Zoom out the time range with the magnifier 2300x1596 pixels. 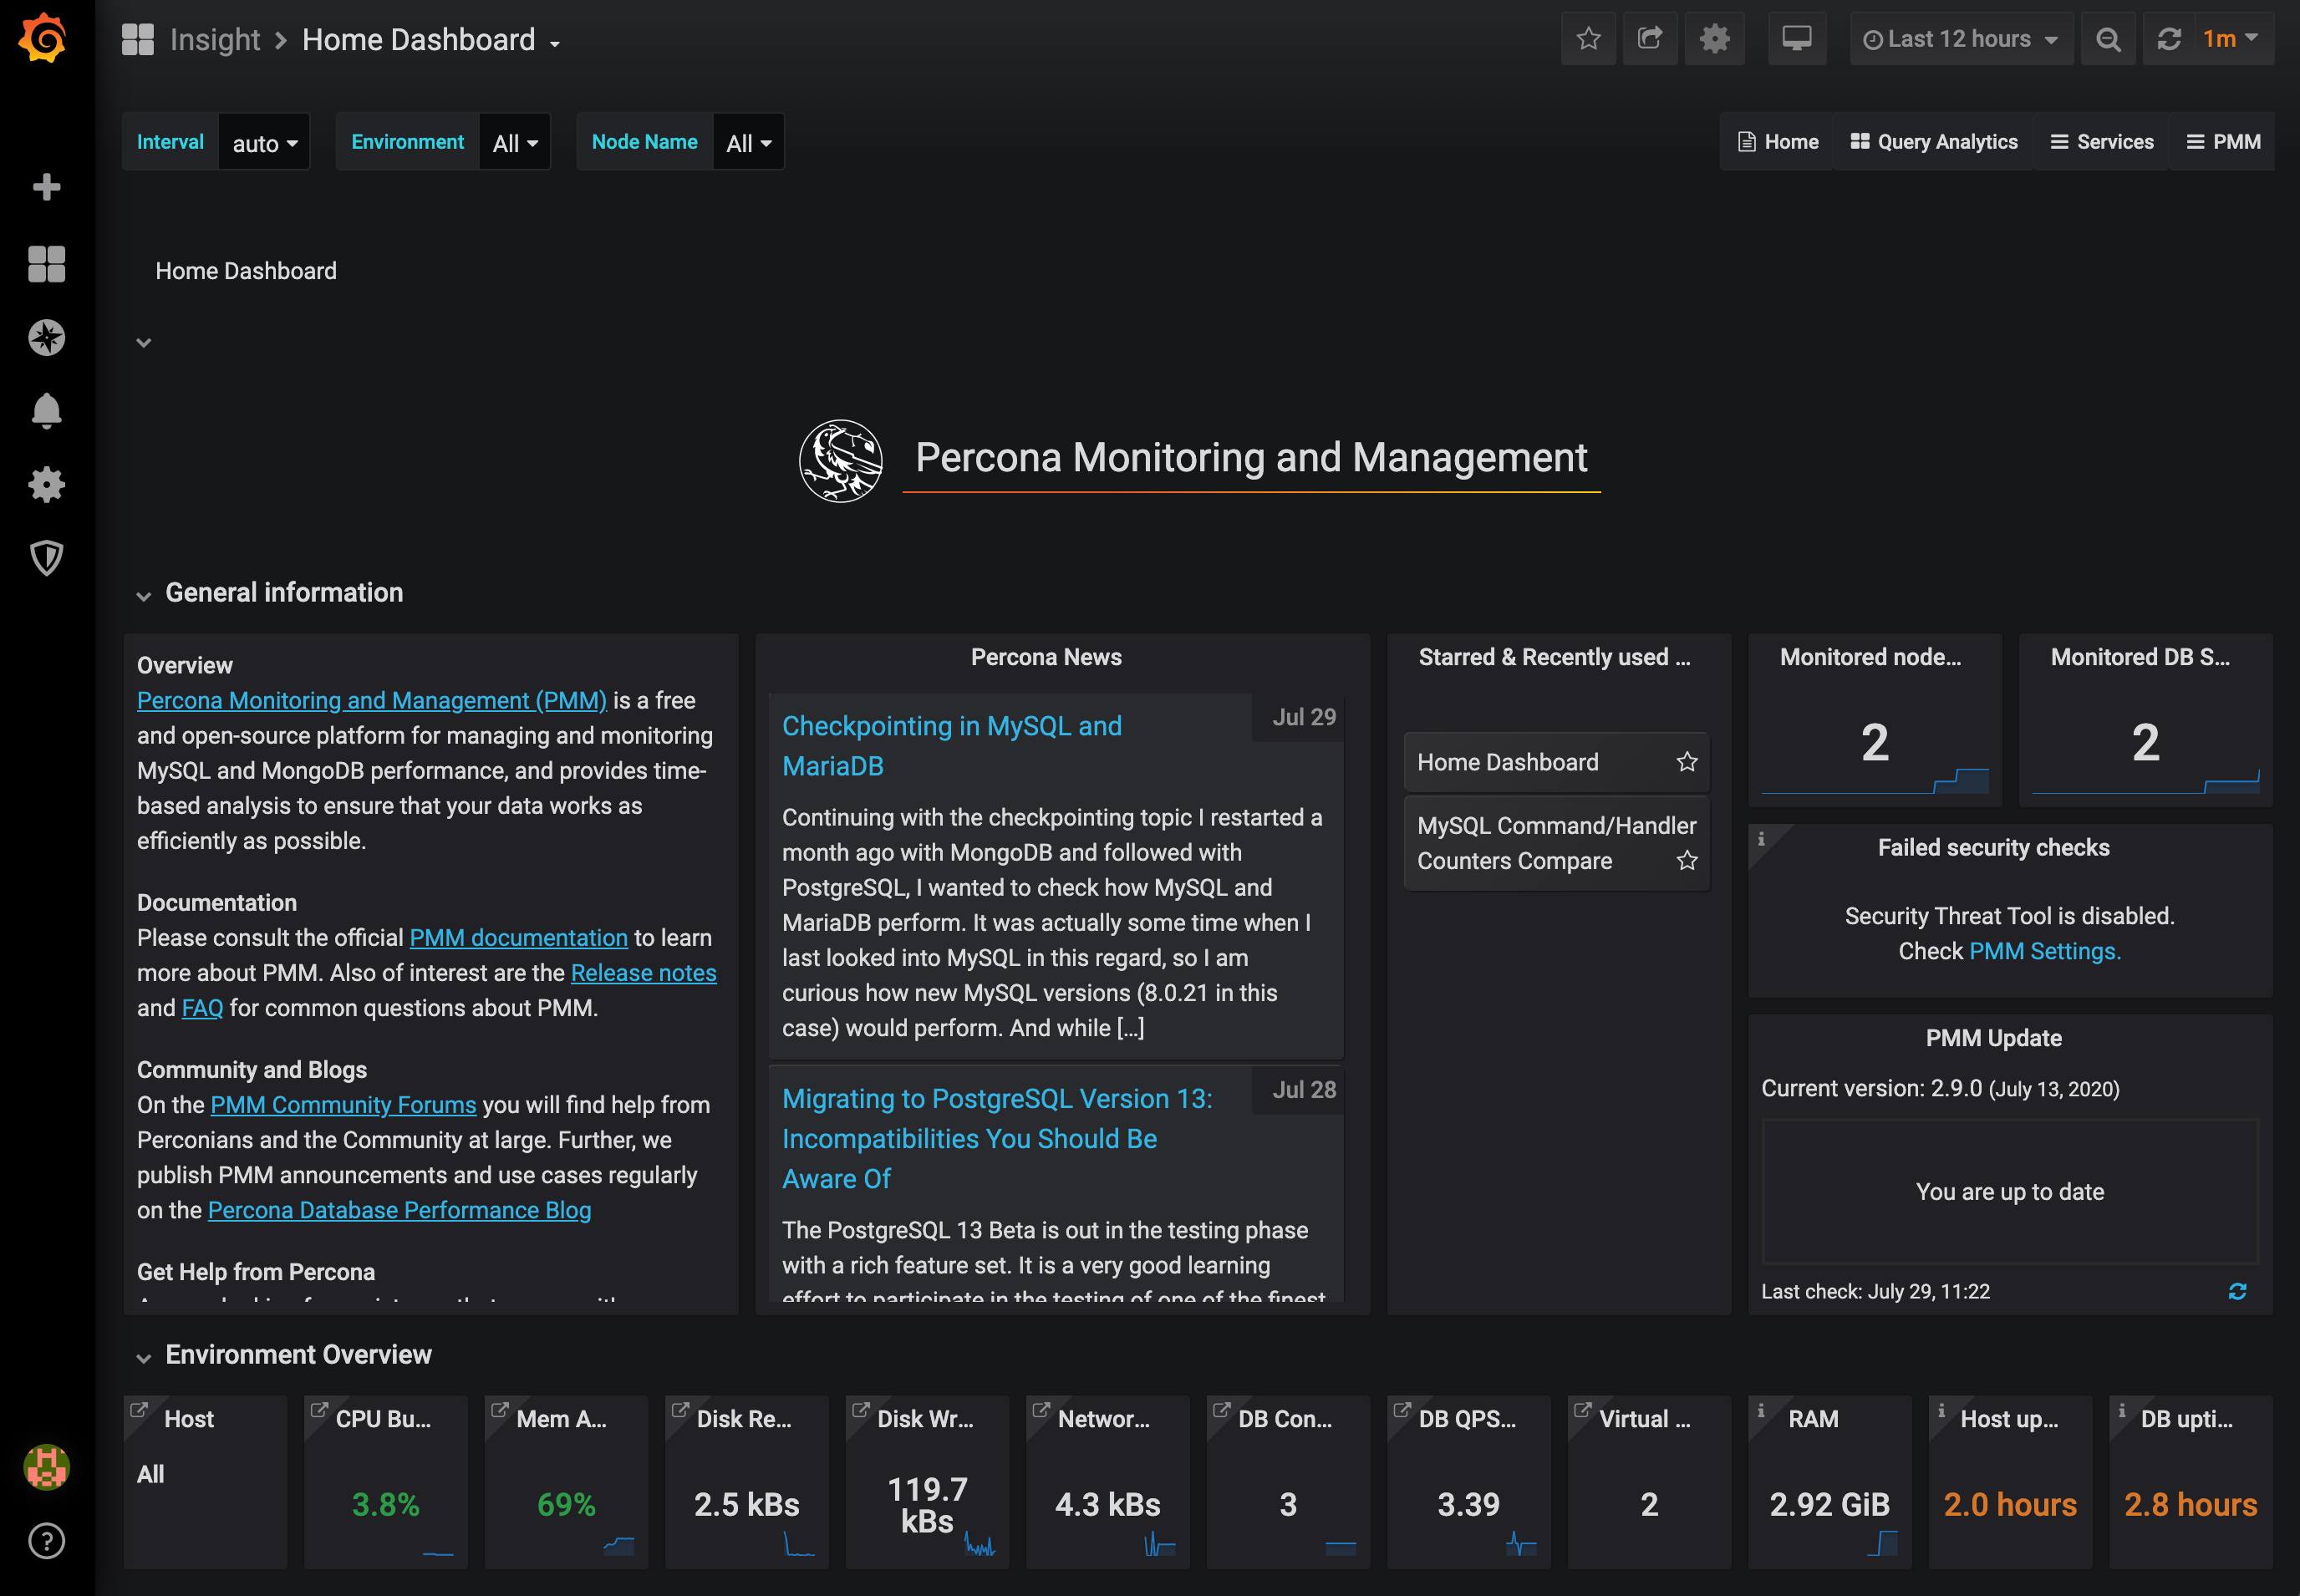pyautogui.click(x=2108, y=38)
